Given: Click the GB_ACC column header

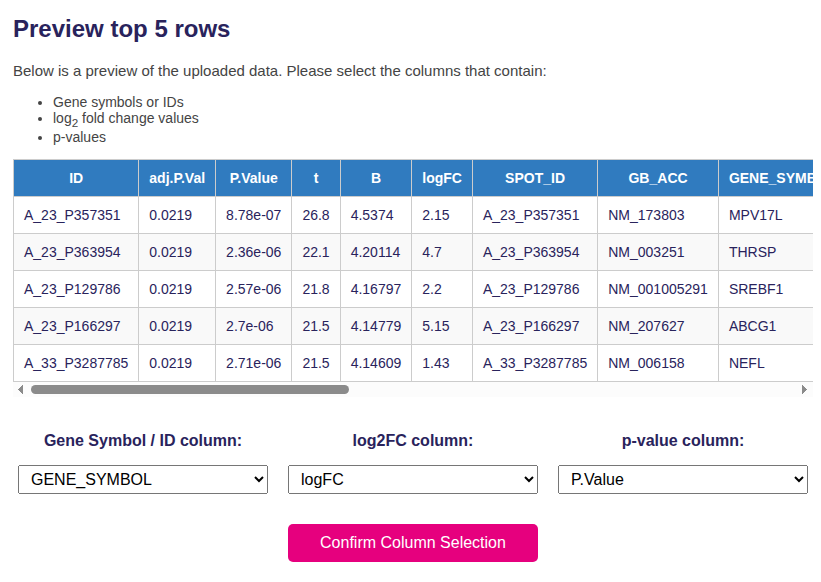Looking at the screenshot, I should tap(658, 178).
